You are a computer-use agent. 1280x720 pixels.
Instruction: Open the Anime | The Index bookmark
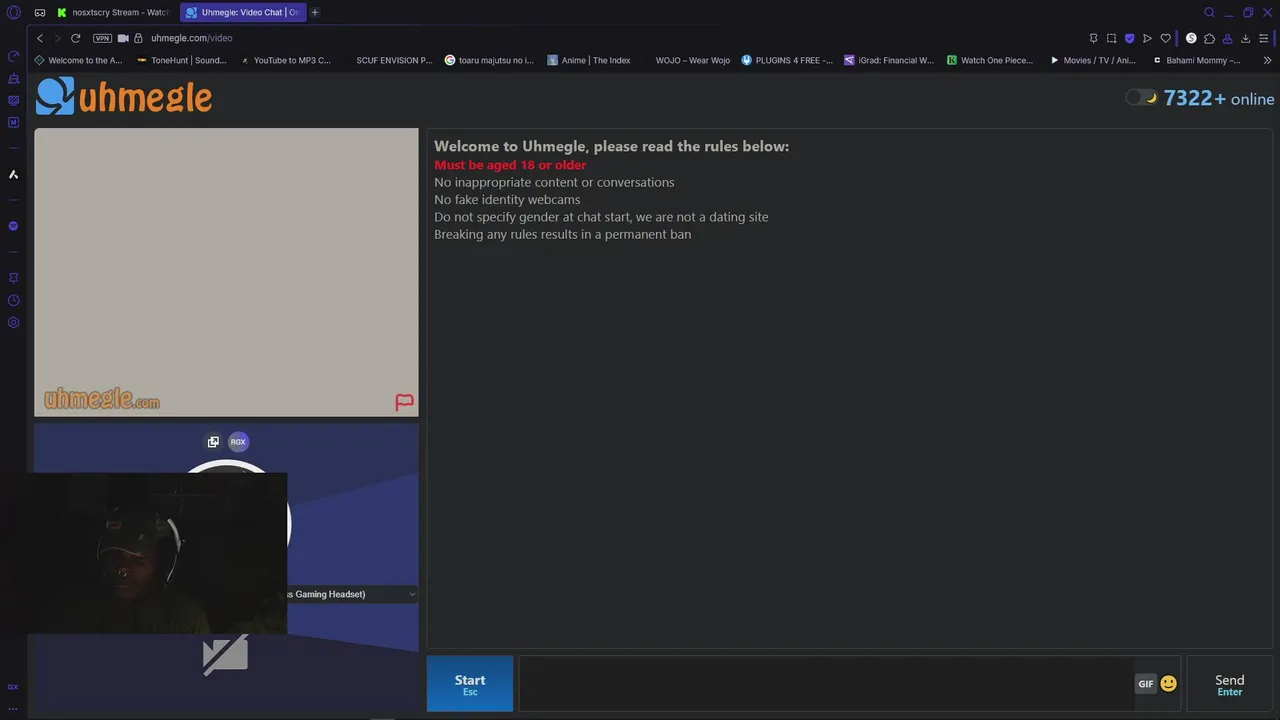coord(589,60)
